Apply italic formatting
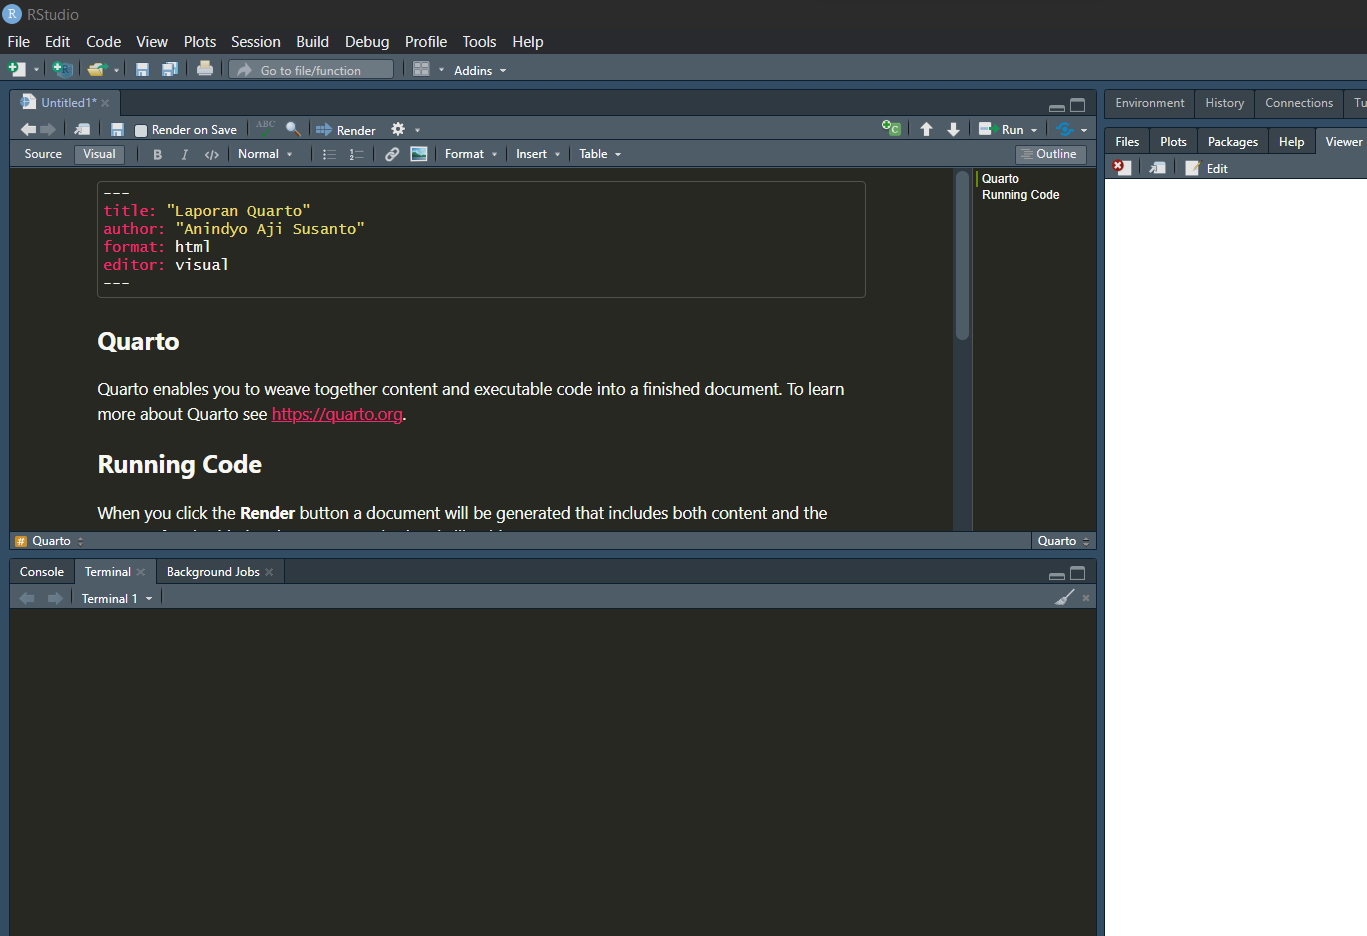The image size is (1367, 936). click(184, 154)
